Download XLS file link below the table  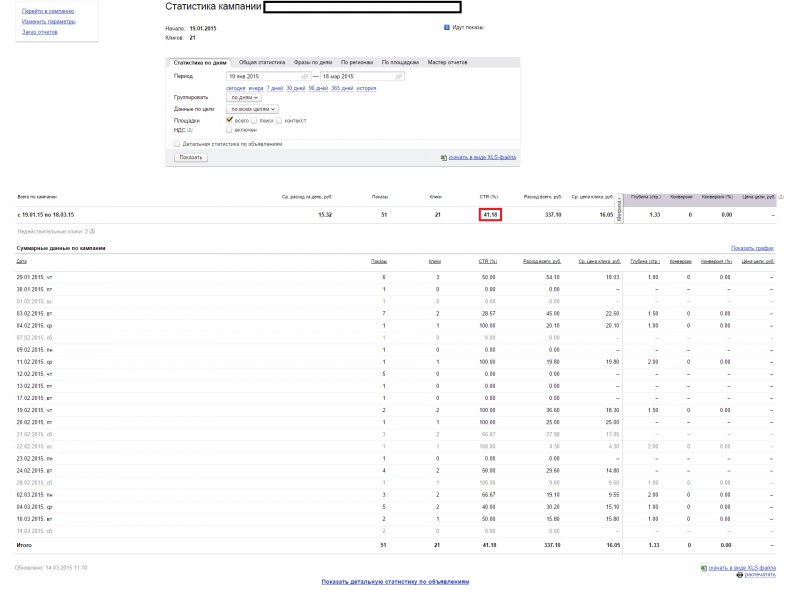pos(742,568)
